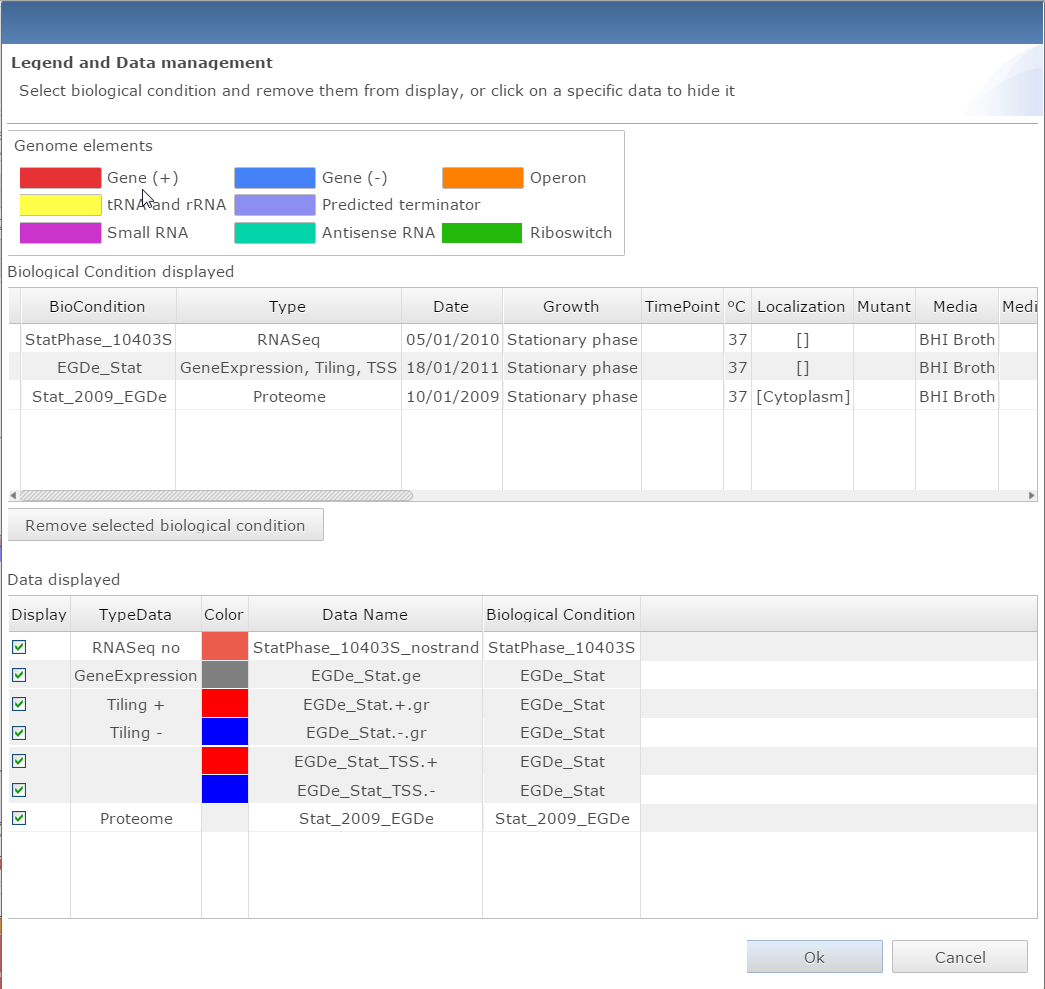Click the TypeData column header
The height and width of the screenshot is (989, 1045).
(135, 614)
